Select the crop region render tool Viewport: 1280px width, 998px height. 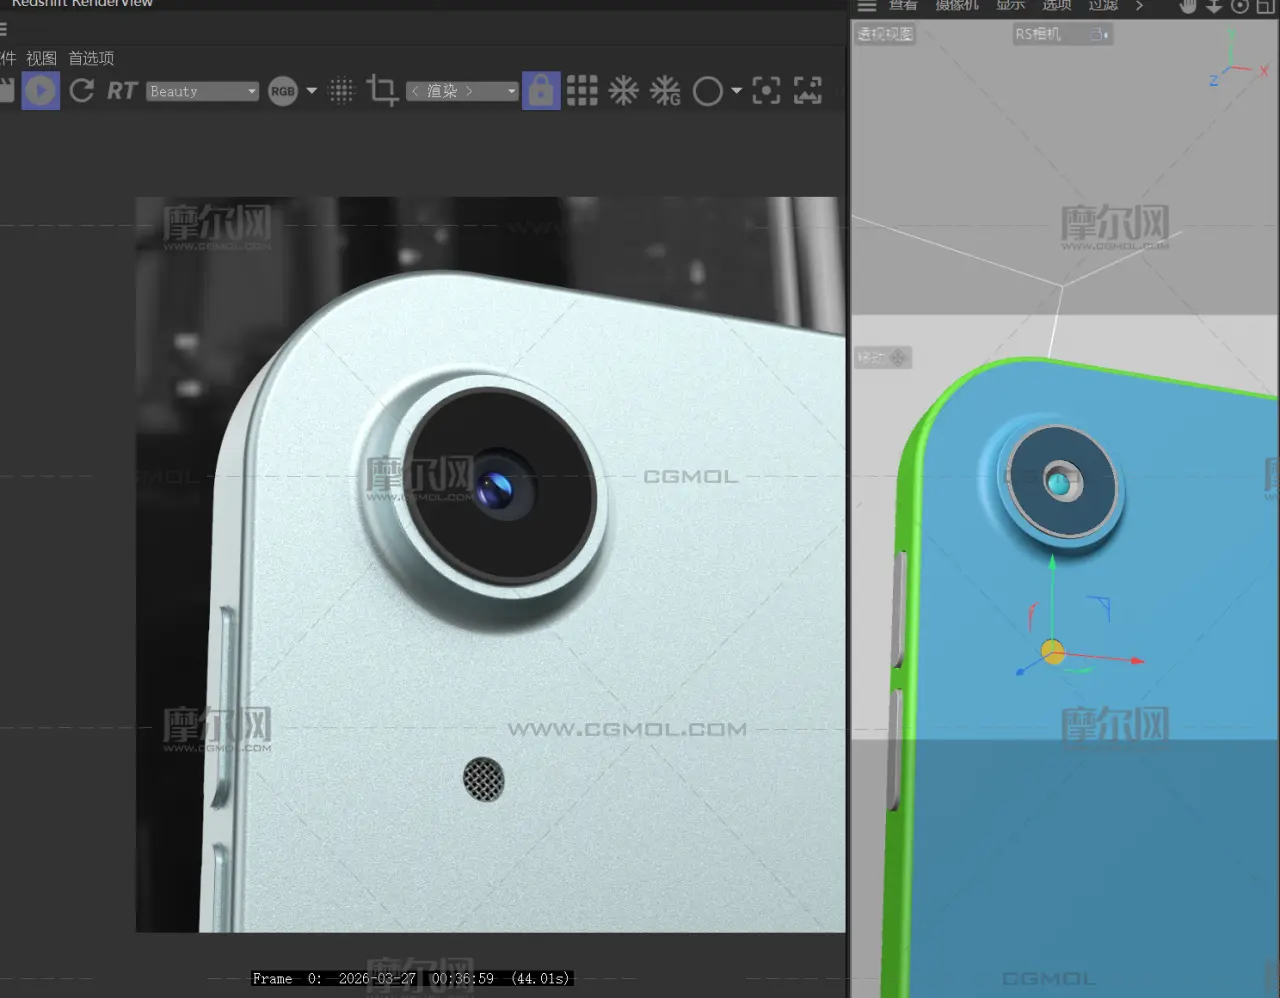pyautogui.click(x=382, y=91)
